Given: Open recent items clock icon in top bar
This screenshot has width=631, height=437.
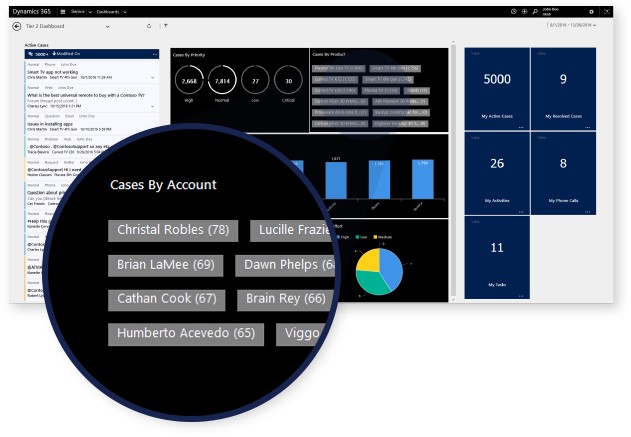Looking at the screenshot, I should [513, 11].
